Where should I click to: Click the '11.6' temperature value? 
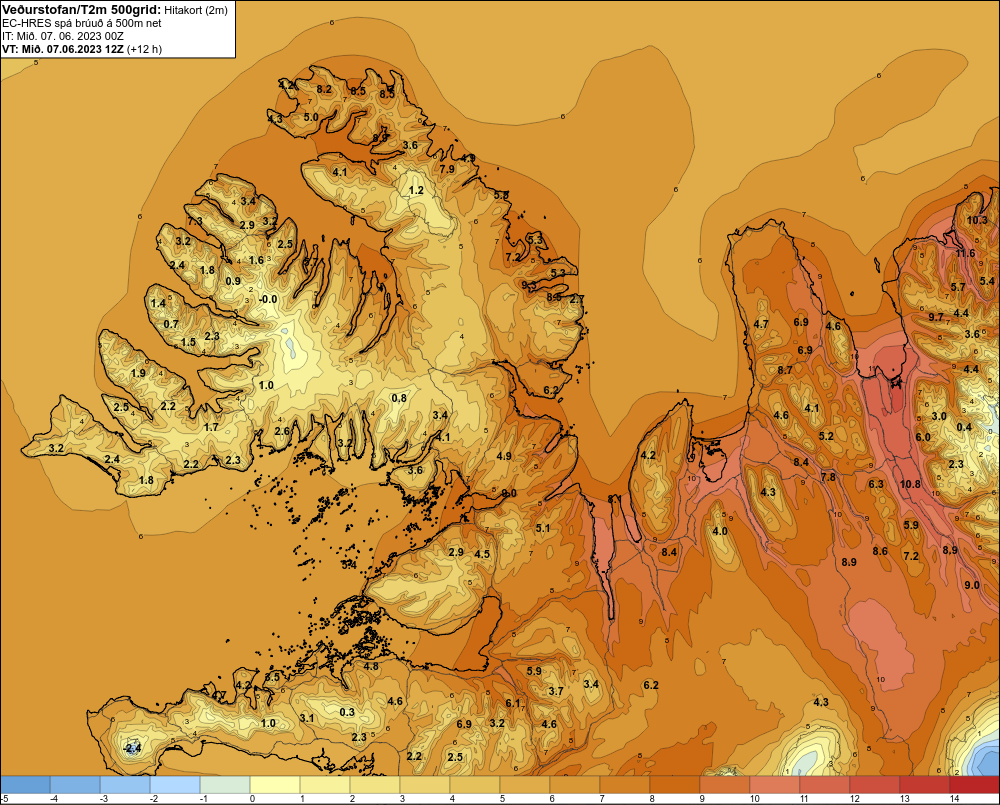[x=965, y=253]
